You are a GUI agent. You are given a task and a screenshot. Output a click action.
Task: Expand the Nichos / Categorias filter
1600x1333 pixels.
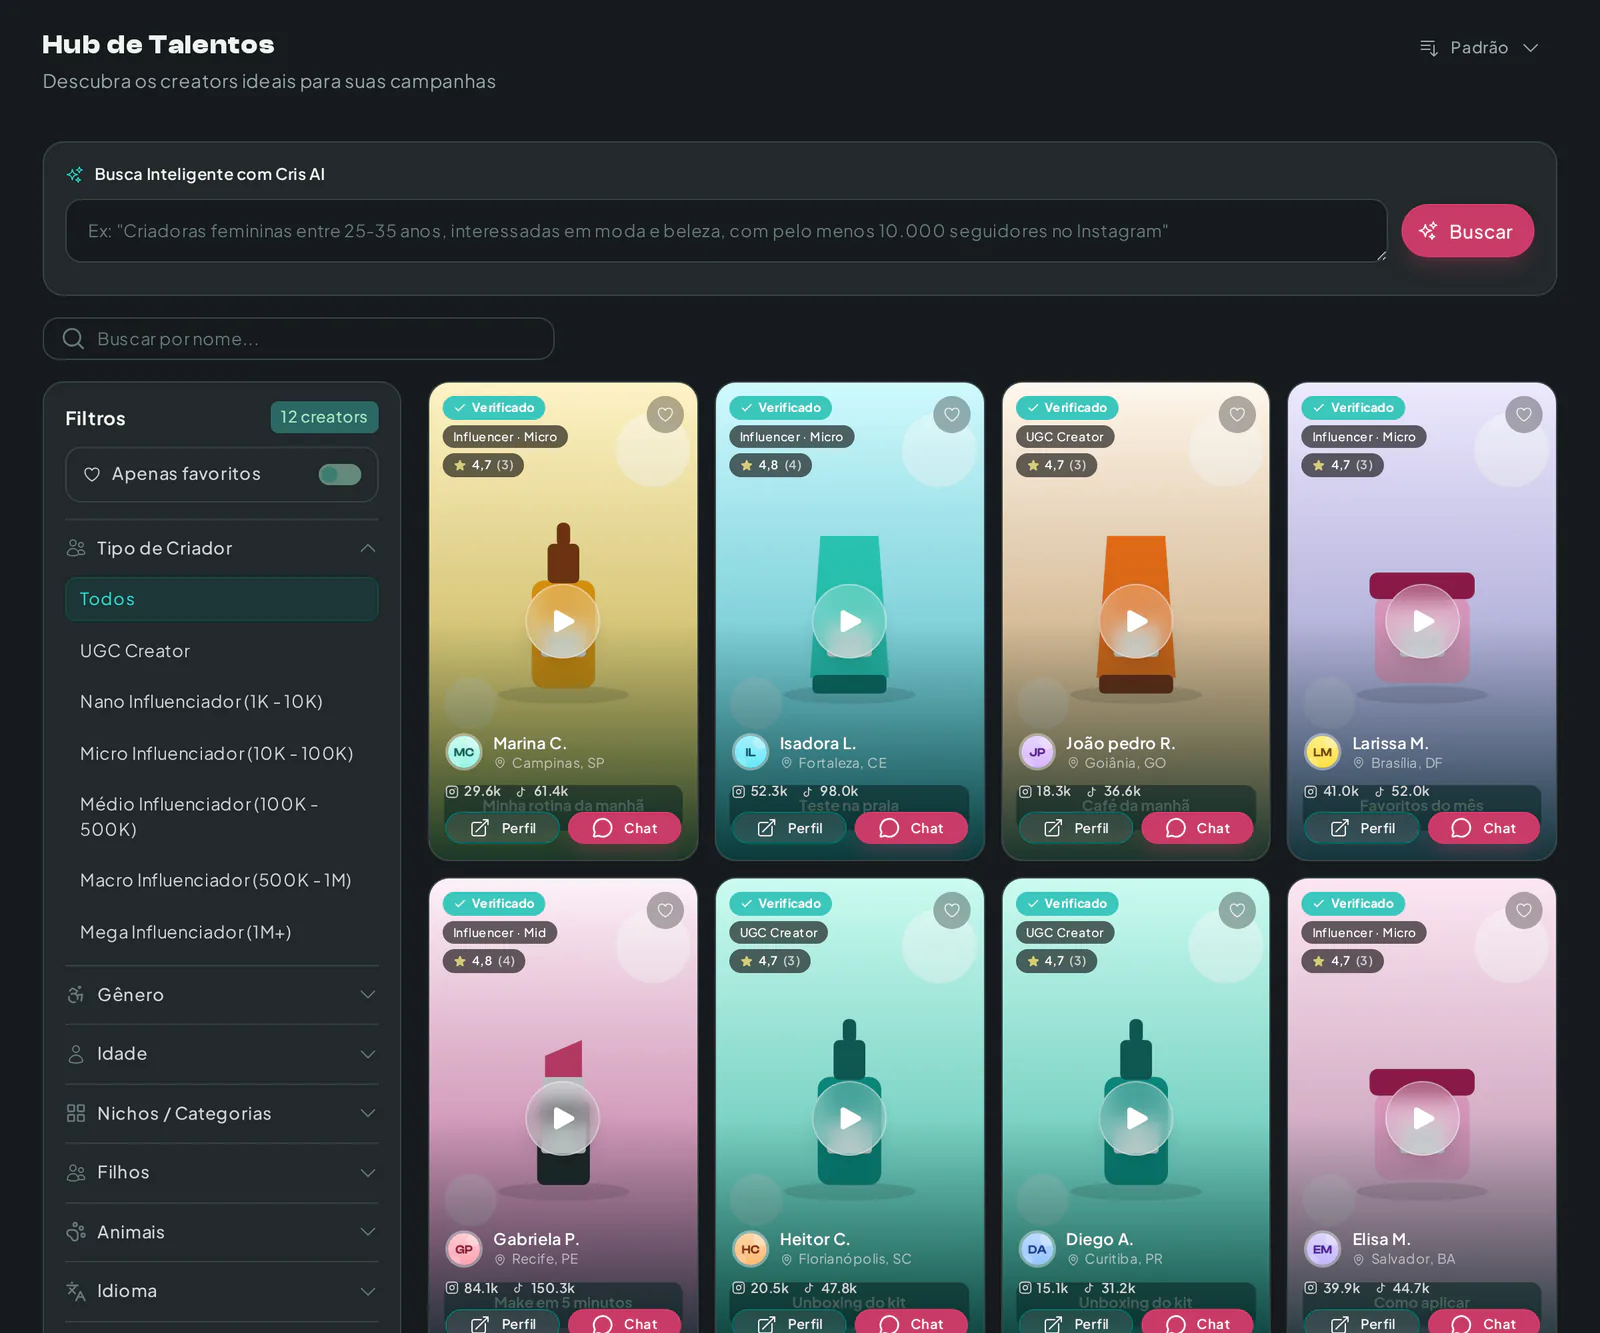(222, 1113)
